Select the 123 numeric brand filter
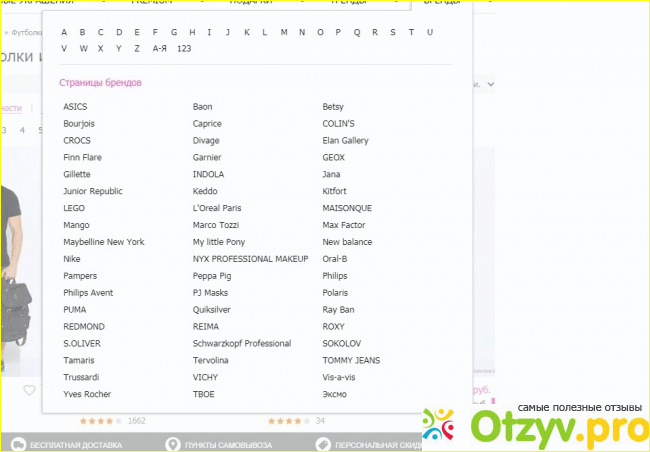Viewport: 650px width, 452px height. 184,48
